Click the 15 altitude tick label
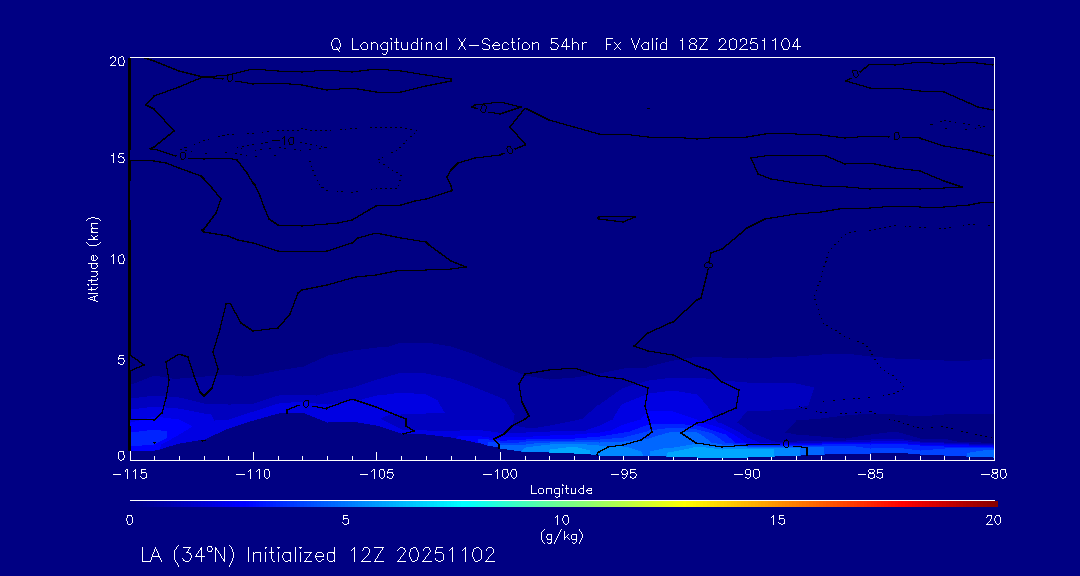Viewport: 1080px width, 576px height. click(x=118, y=158)
